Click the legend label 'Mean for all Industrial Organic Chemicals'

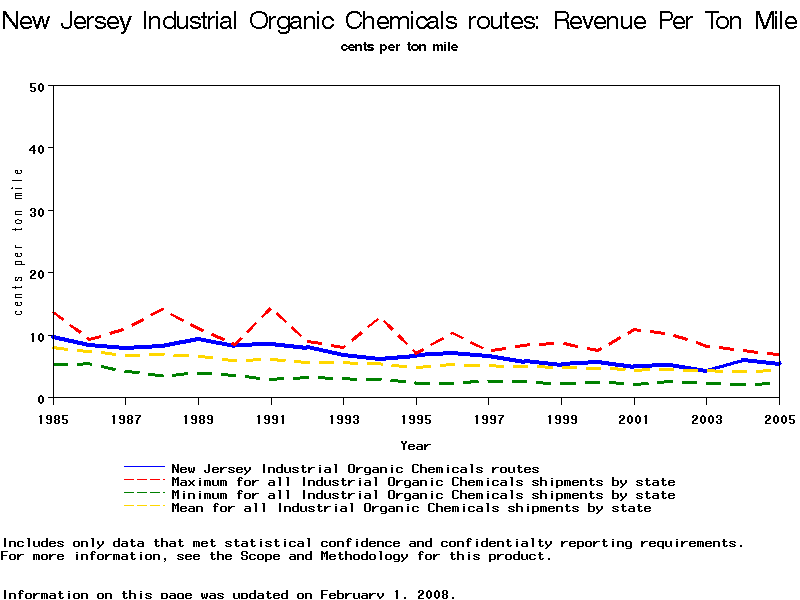click(x=411, y=508)
